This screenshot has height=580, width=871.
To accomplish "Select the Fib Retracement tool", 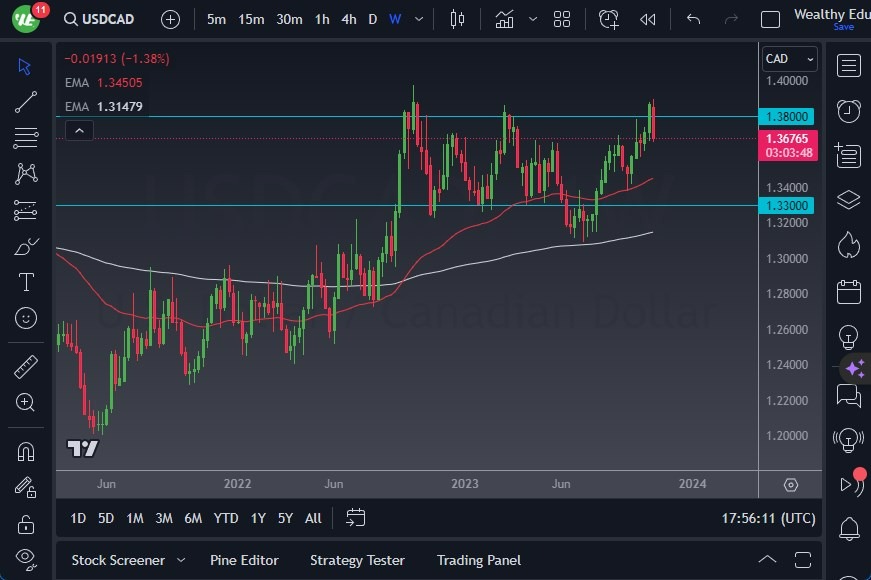I will tap(25, 137).
